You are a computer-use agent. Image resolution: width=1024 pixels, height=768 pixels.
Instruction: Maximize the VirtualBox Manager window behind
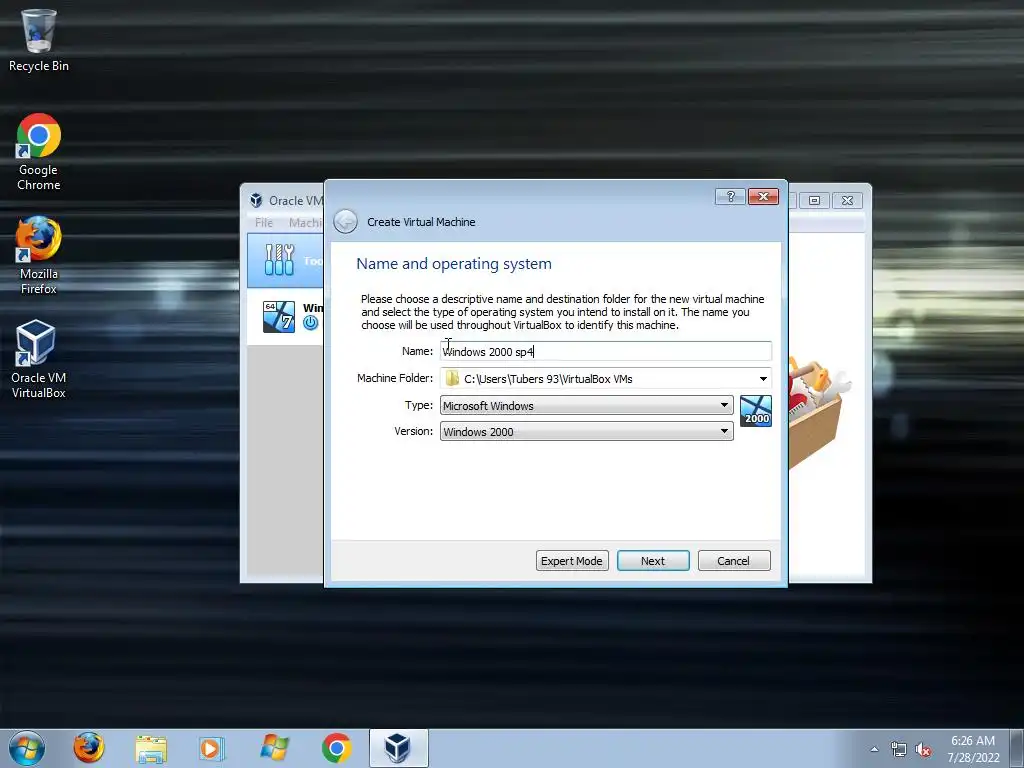point(814,200)
